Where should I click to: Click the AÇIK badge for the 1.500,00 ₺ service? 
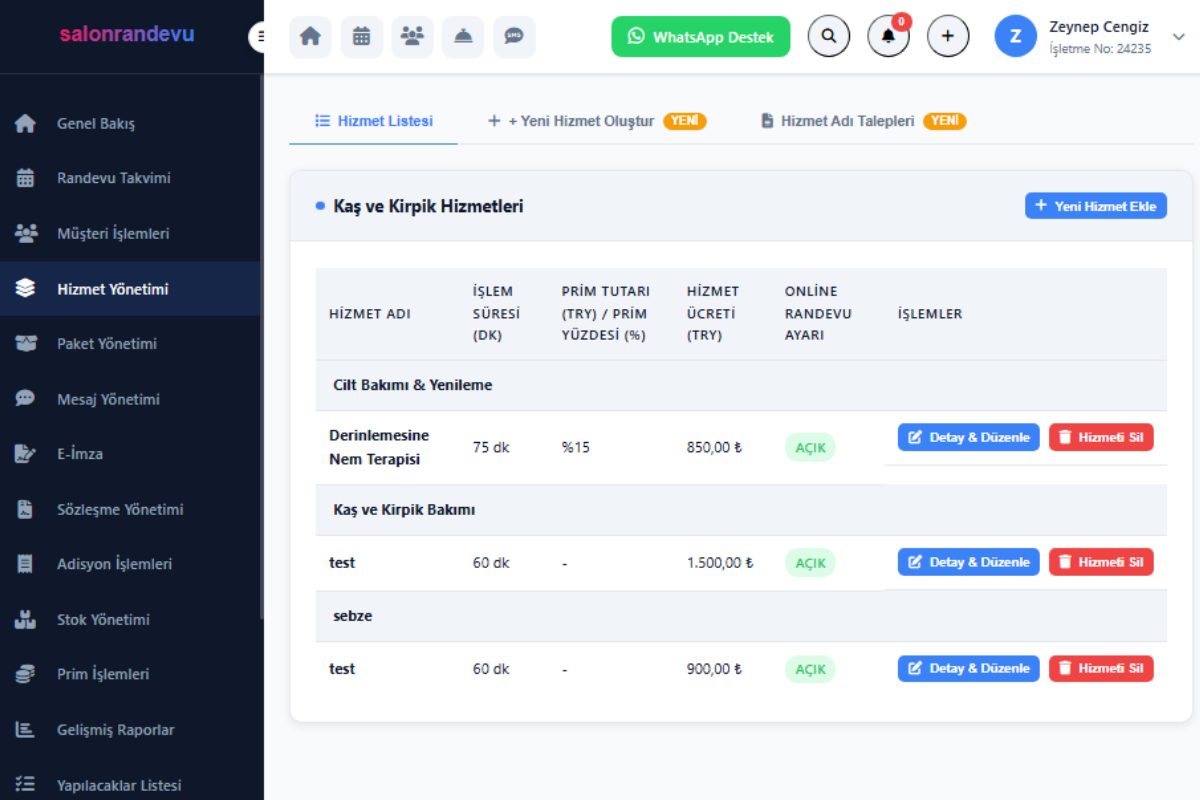pyautogui.click(x=809, y=563)
